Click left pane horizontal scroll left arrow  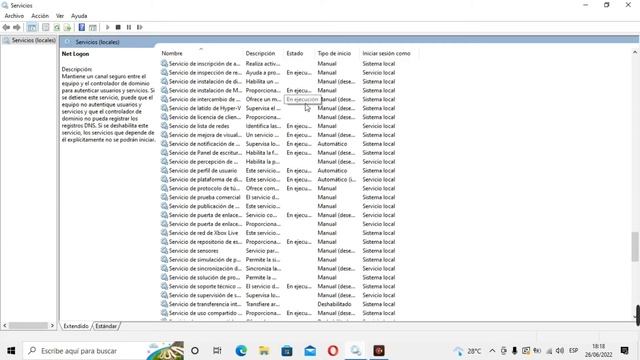5,326
